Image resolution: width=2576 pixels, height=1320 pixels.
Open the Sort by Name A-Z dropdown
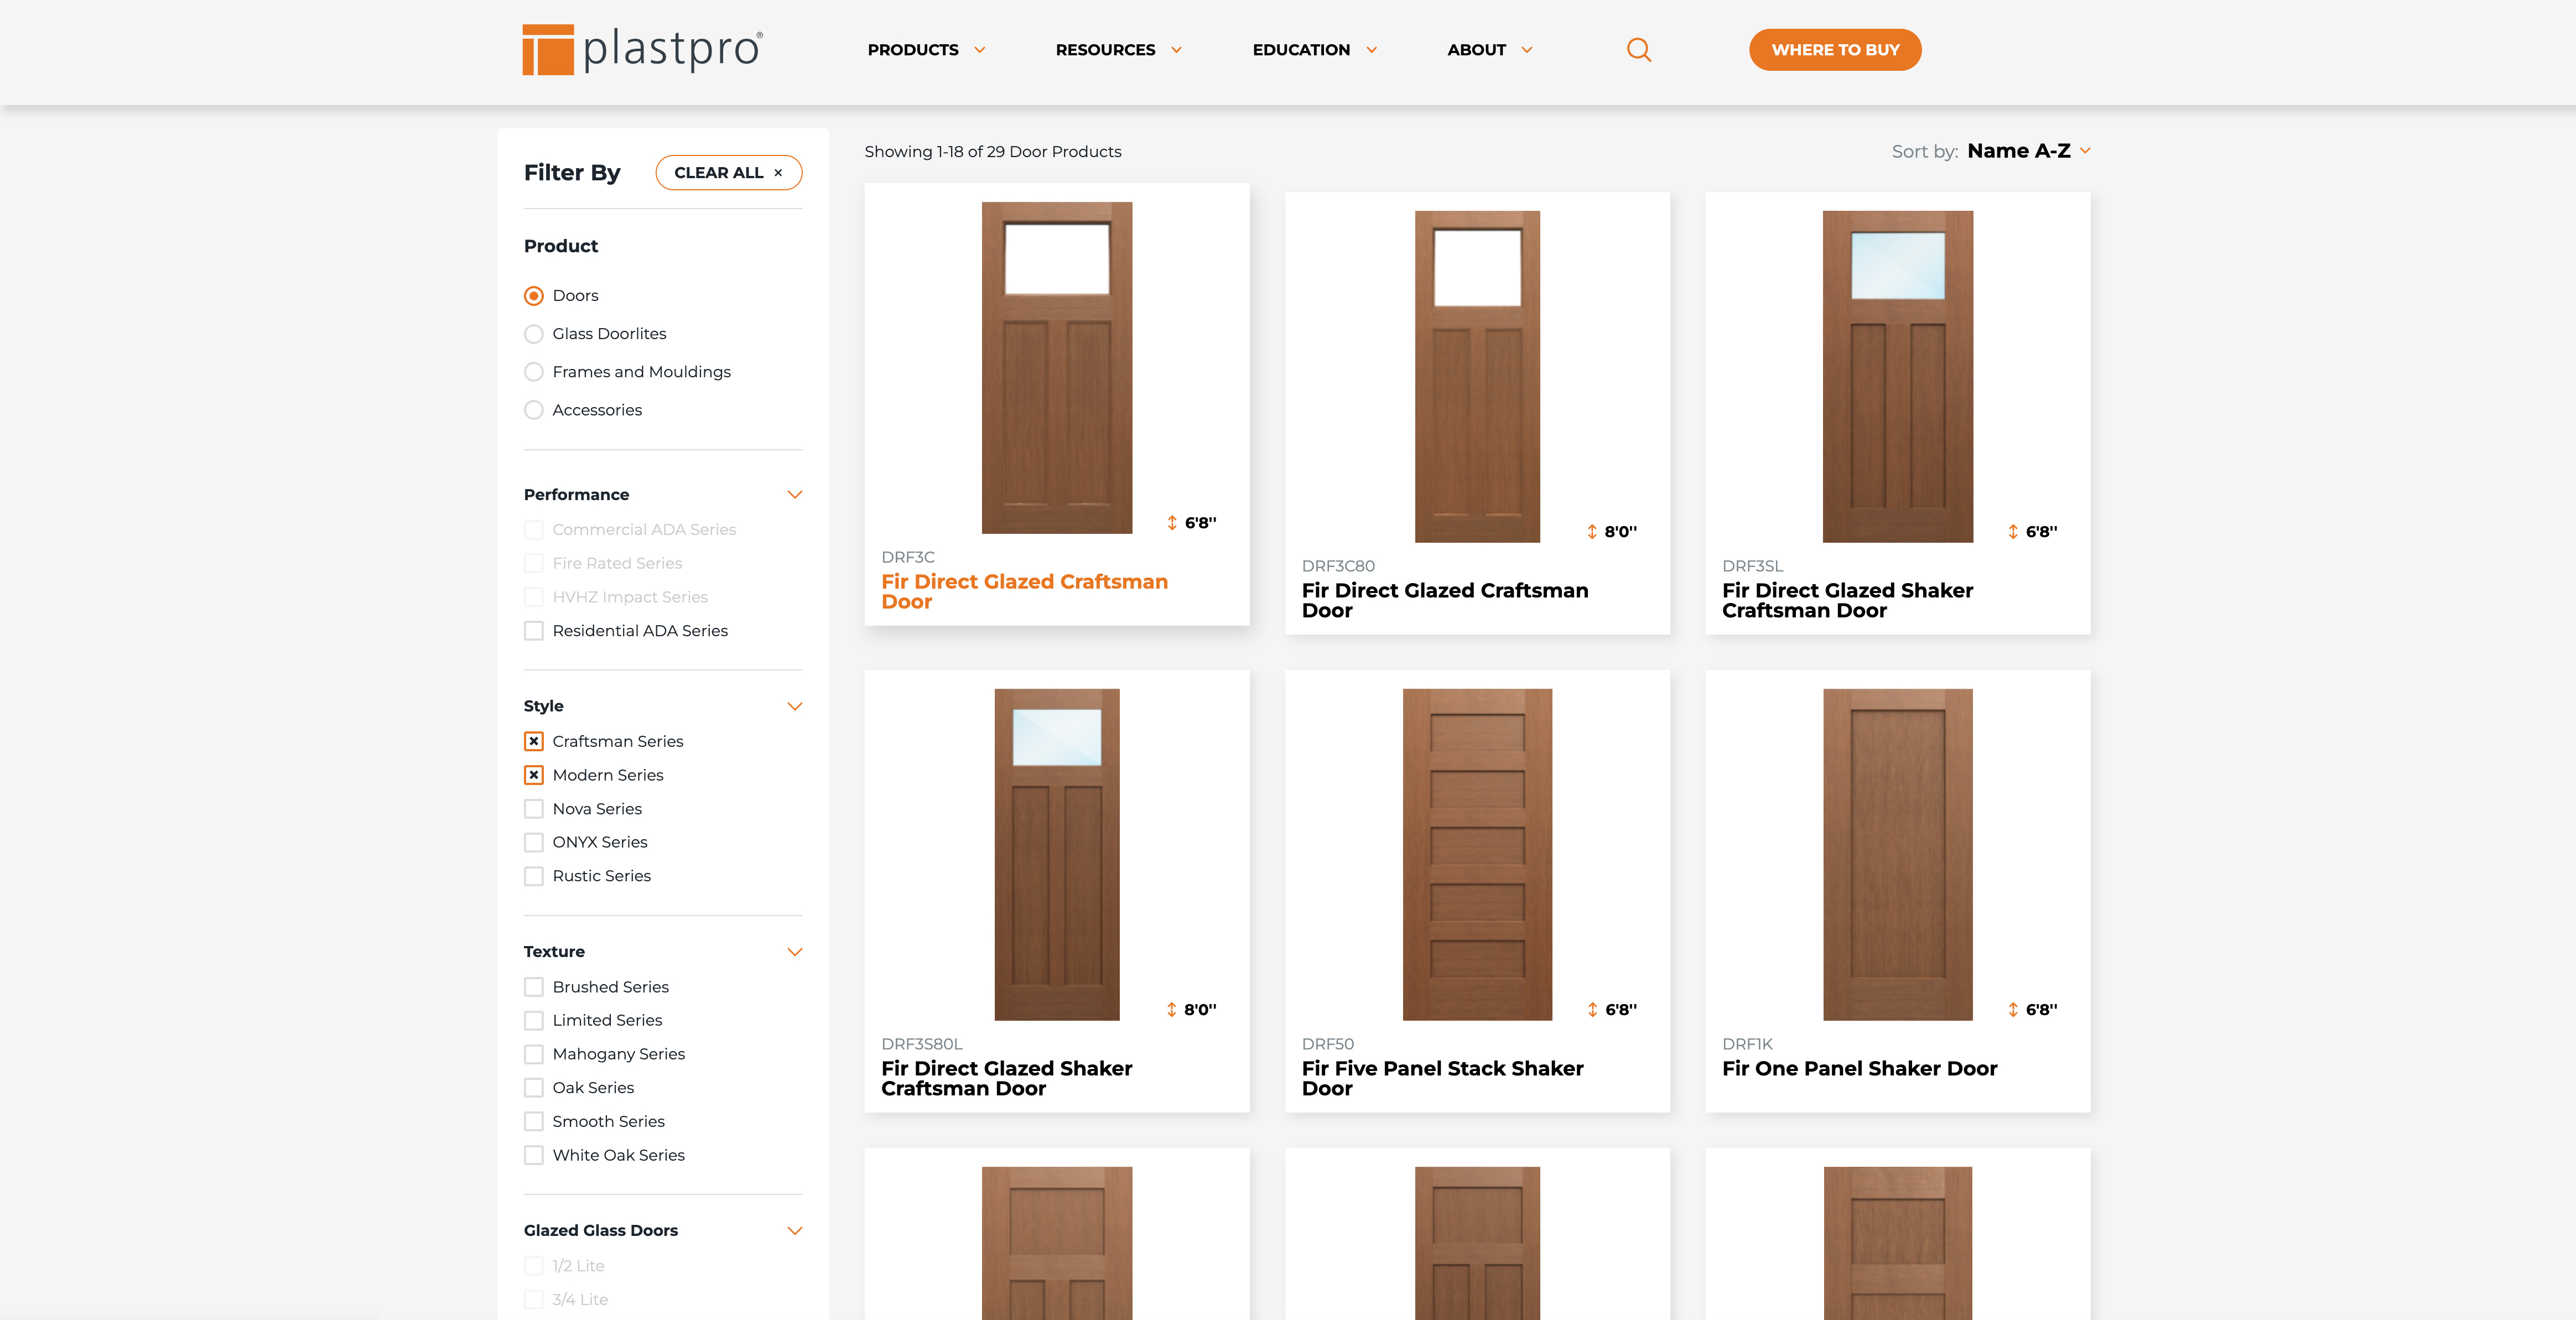(2028, 151)
